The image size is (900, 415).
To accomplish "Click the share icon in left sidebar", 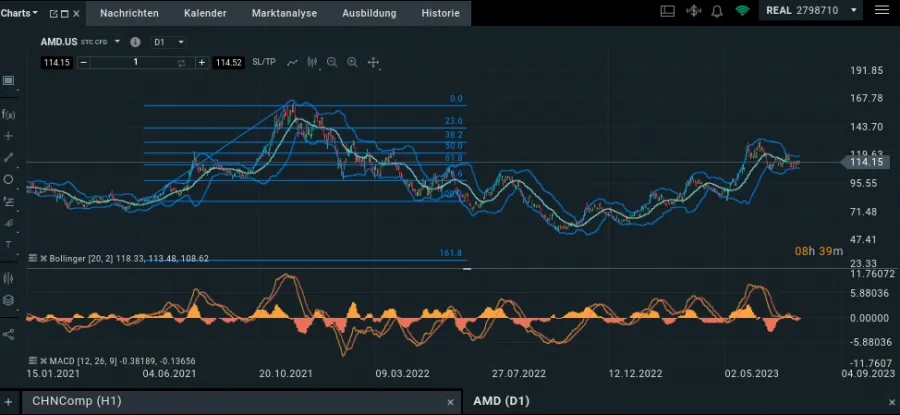I will coord(9,333).
